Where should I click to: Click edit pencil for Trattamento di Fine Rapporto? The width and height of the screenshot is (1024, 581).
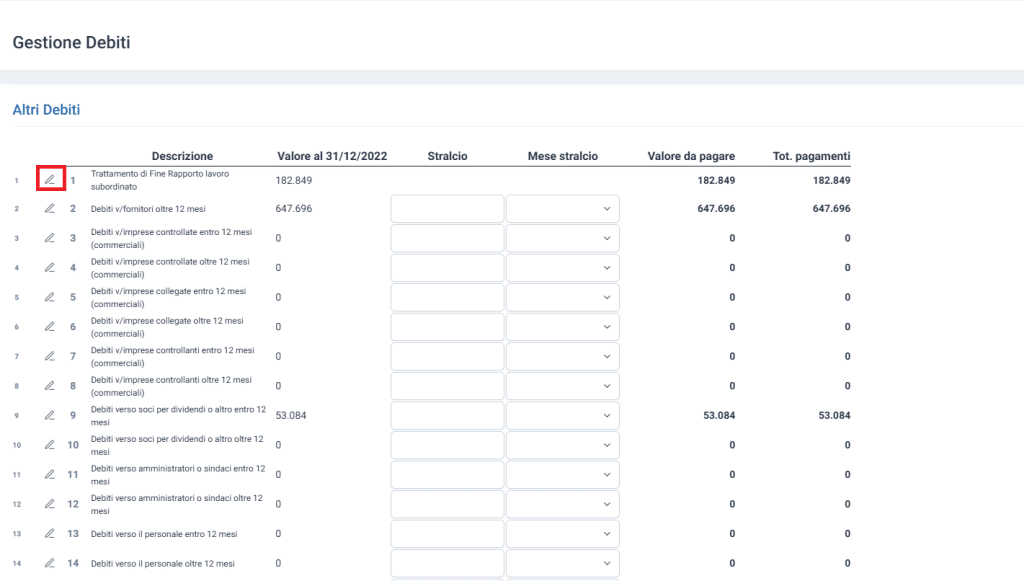49,180
